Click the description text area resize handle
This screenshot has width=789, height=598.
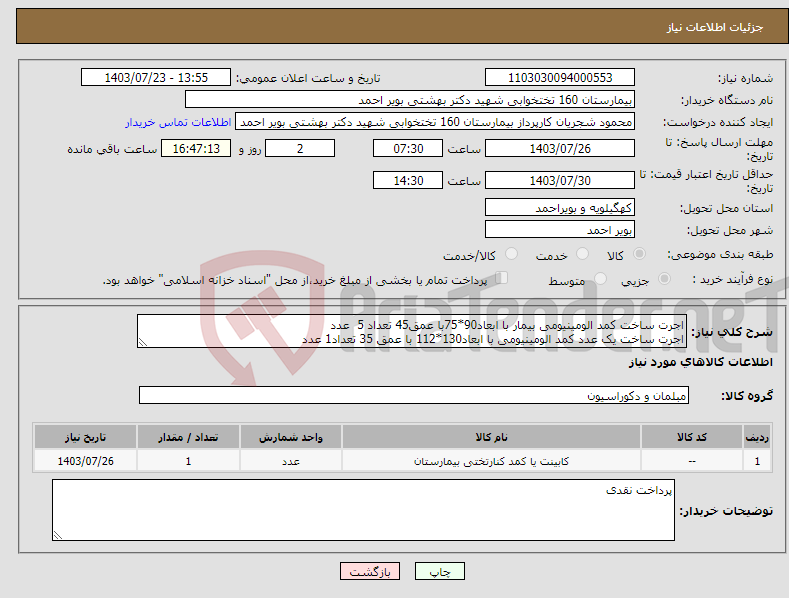(x=143, y=342)
